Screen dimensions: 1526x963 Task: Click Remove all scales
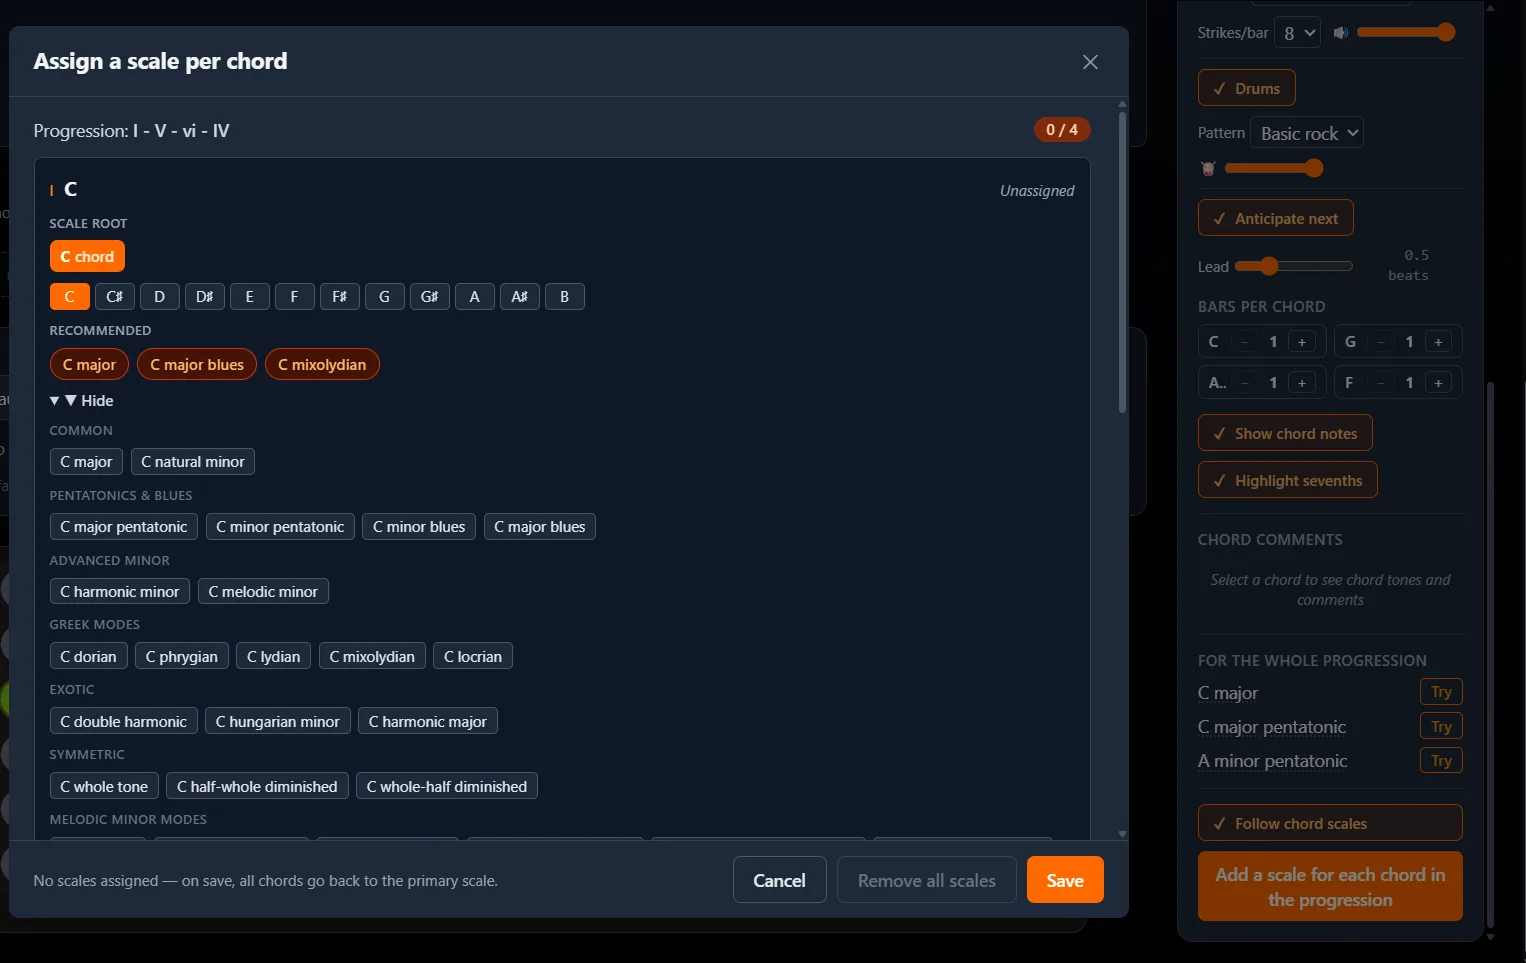tap(927, 880)
